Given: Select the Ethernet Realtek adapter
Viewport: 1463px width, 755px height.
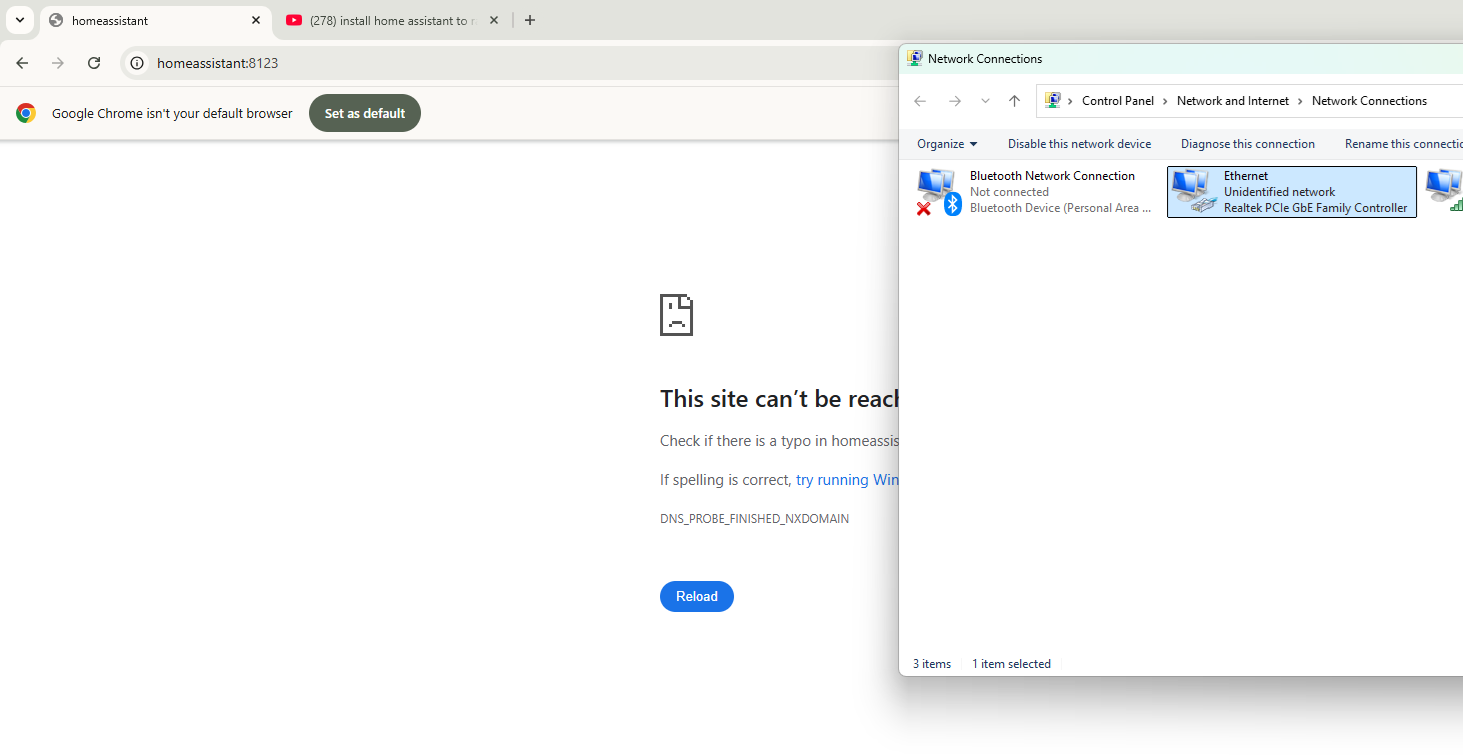Looking at the screenshot, I should [x=1291, y=192].
